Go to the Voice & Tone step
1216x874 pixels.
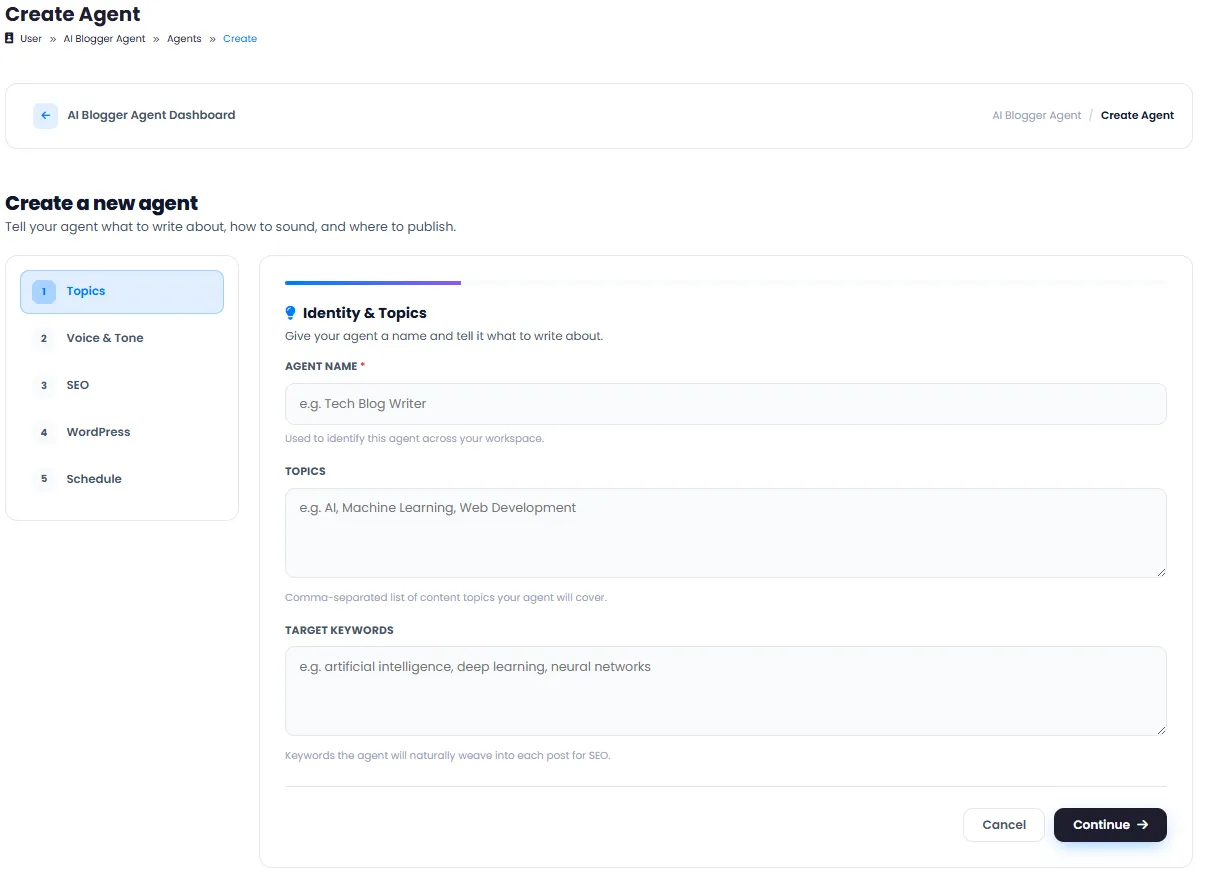click(x=122, y=339)
